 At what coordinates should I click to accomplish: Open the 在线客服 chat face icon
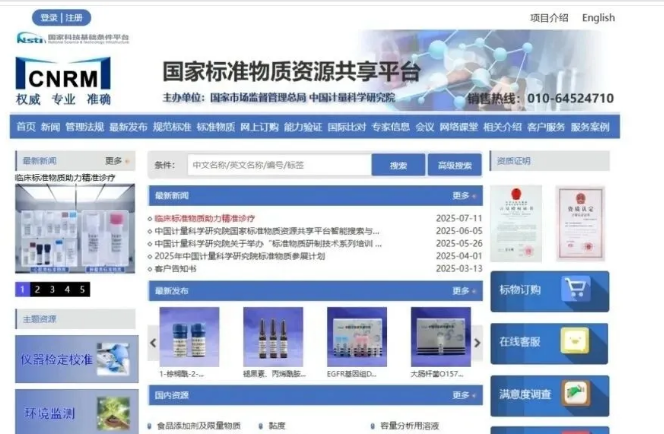(x=575, y=340)
